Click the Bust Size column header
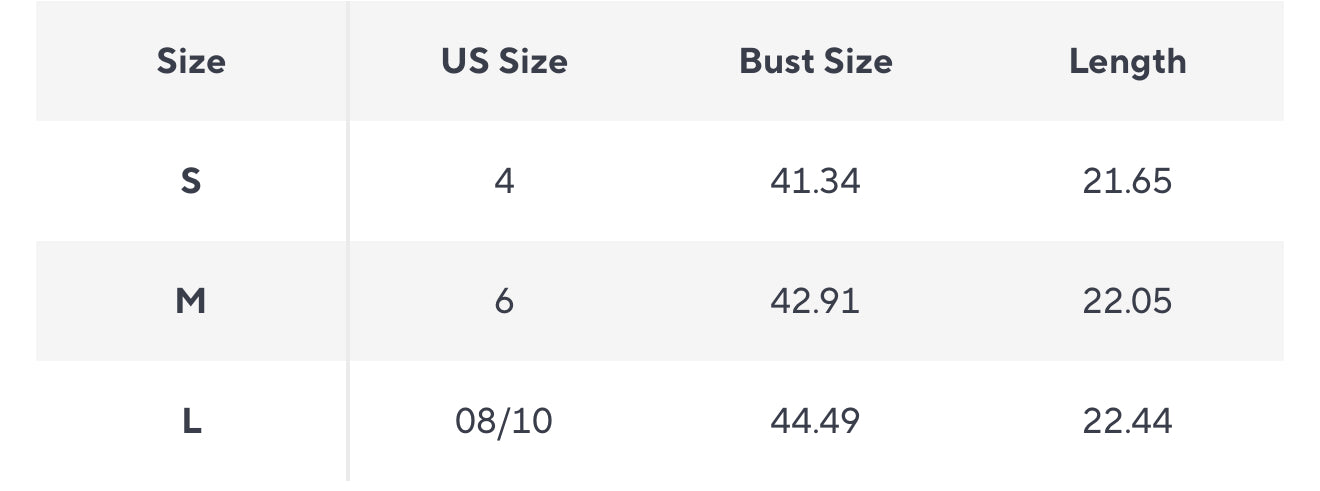 (815, 62)
